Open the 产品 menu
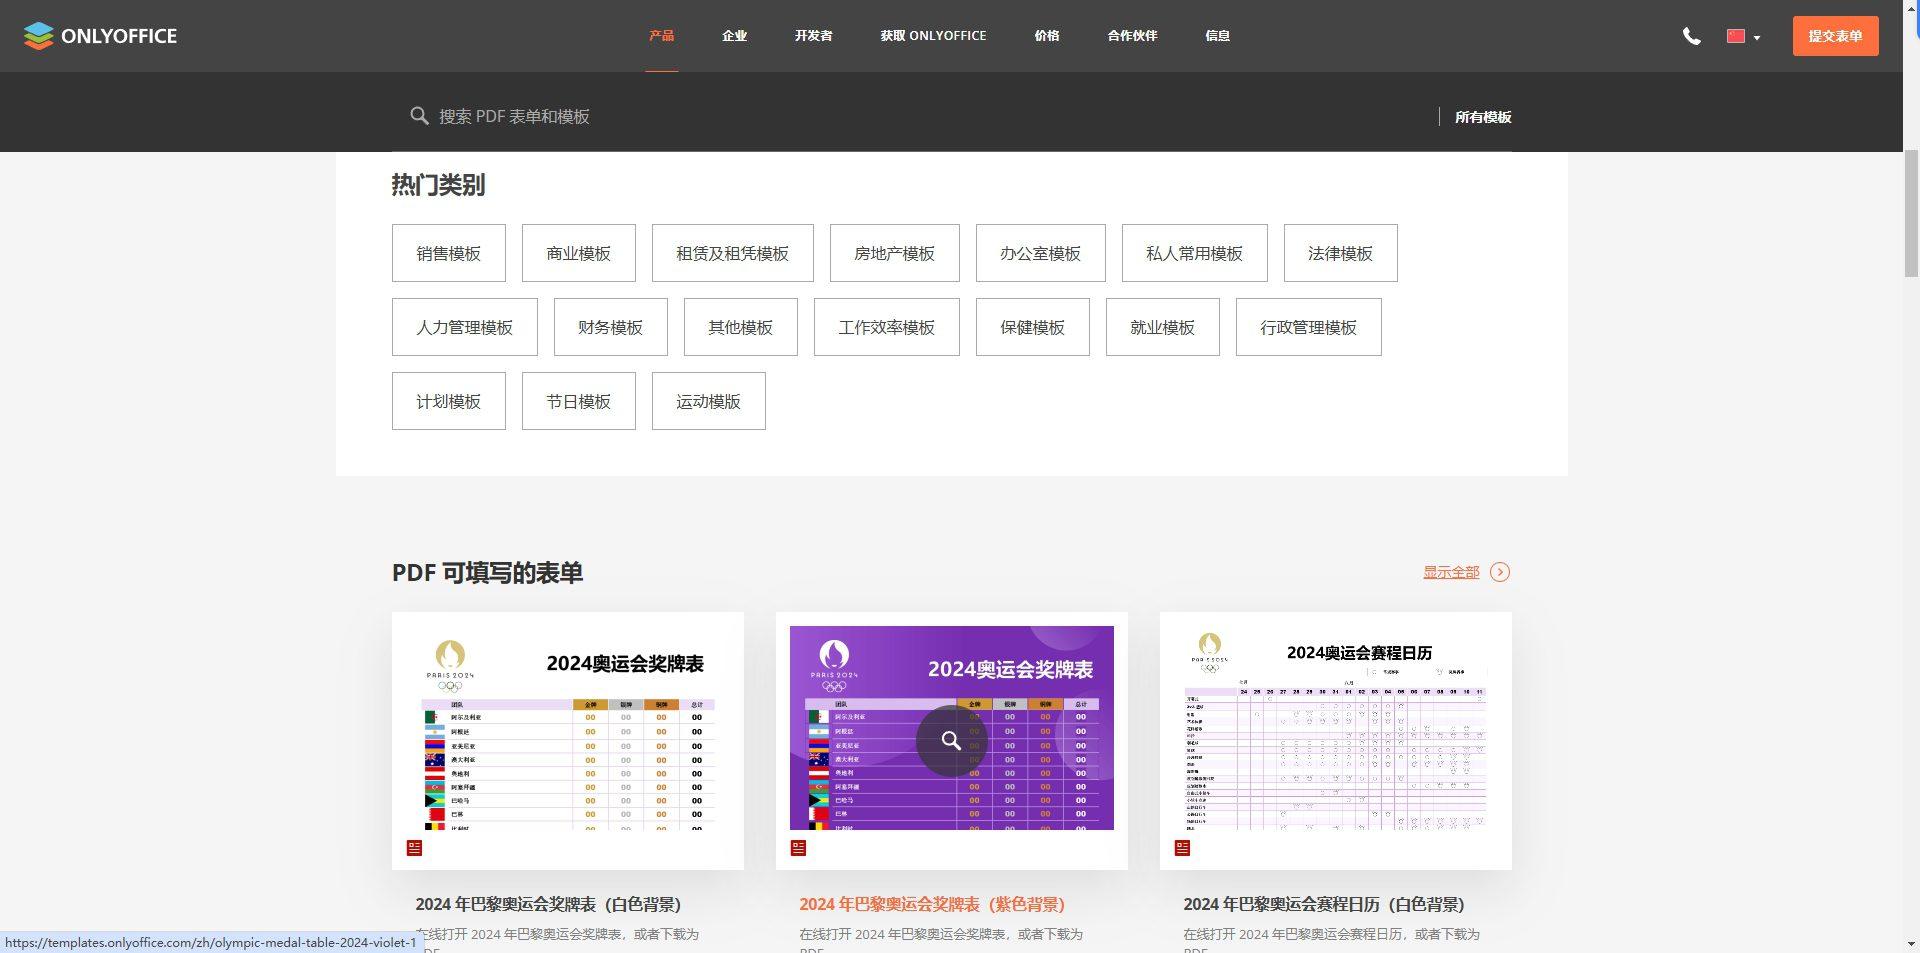 tap(660, 36)
